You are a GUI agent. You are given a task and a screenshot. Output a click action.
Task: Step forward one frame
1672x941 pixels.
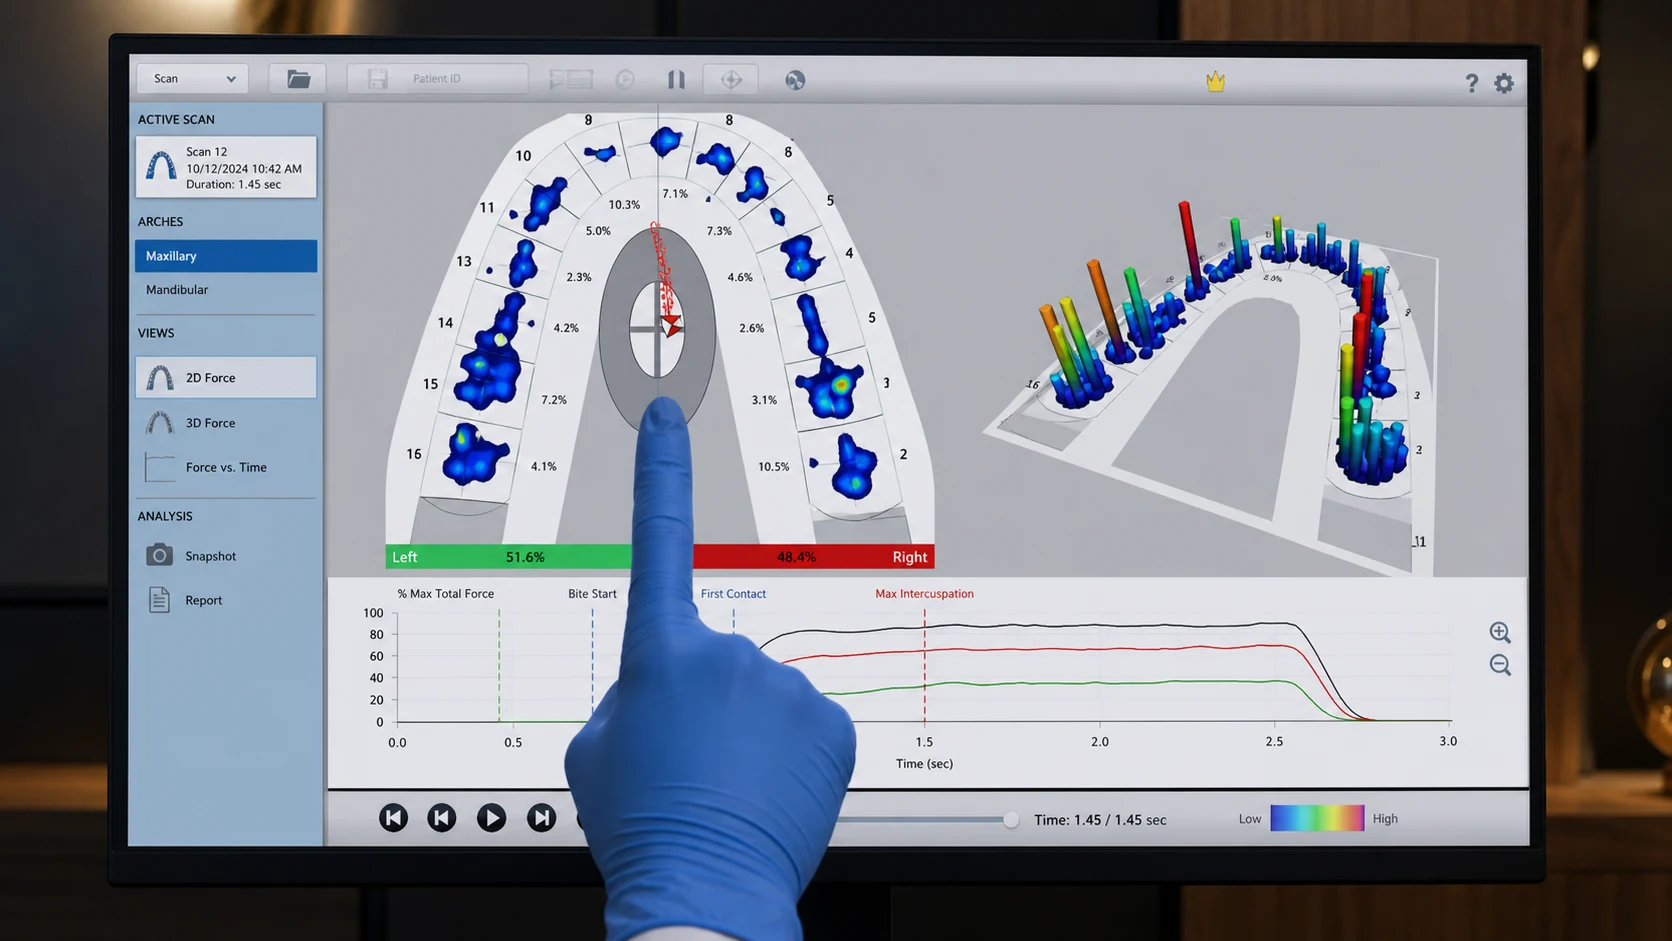tap(541, 818)
